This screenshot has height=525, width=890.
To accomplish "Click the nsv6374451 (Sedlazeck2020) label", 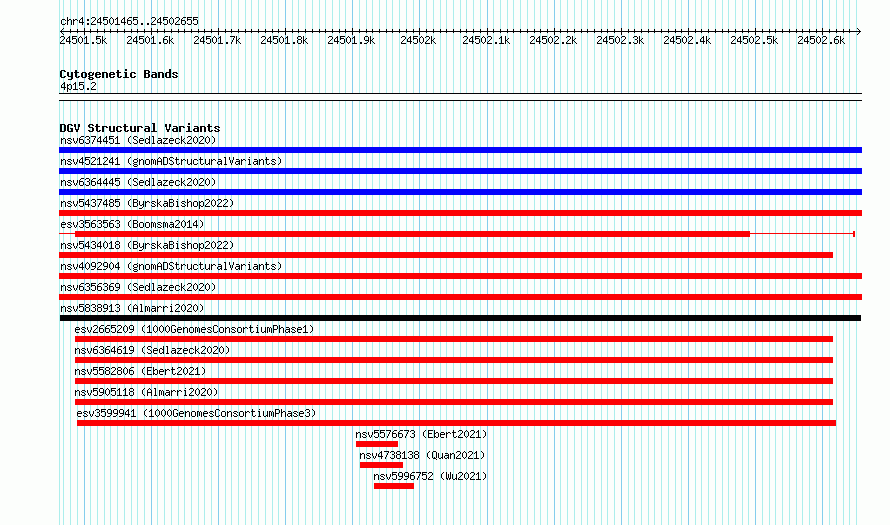I will click(138, 140).
